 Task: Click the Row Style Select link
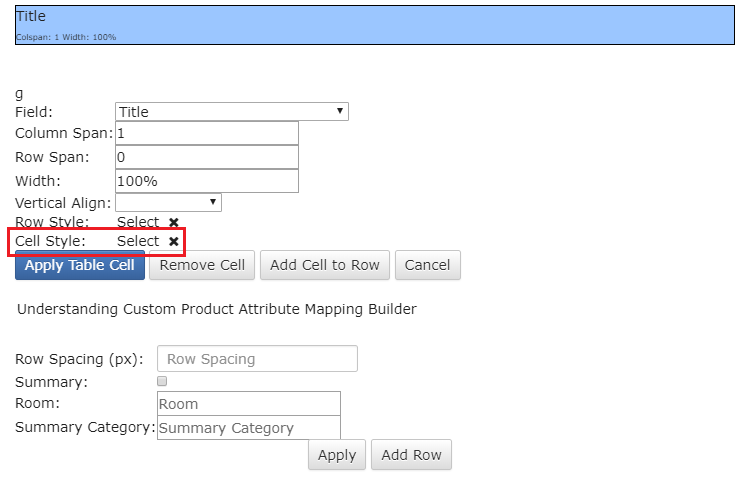(x=138, y=222)
